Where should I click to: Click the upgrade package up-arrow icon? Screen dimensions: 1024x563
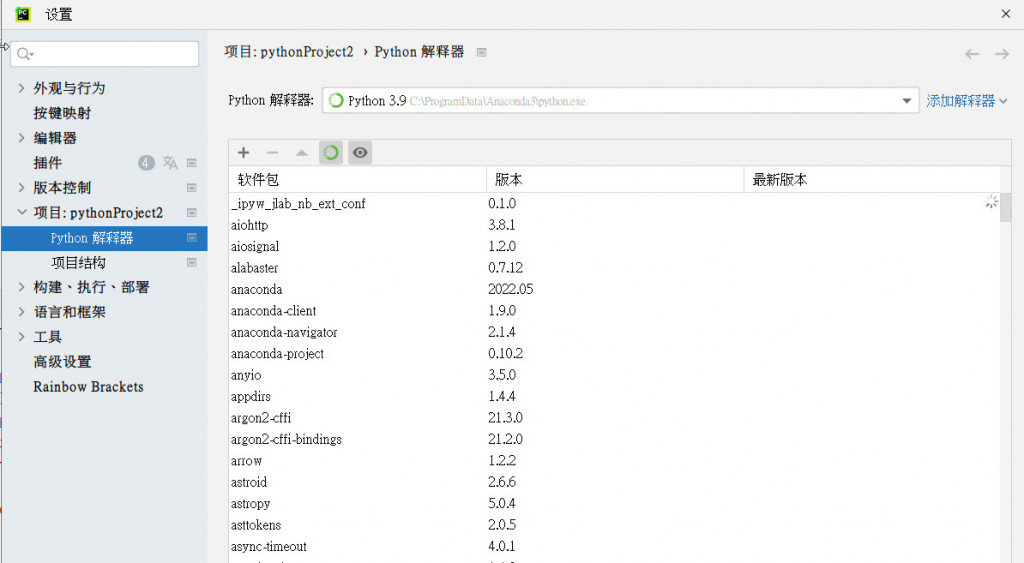[301, 152]
